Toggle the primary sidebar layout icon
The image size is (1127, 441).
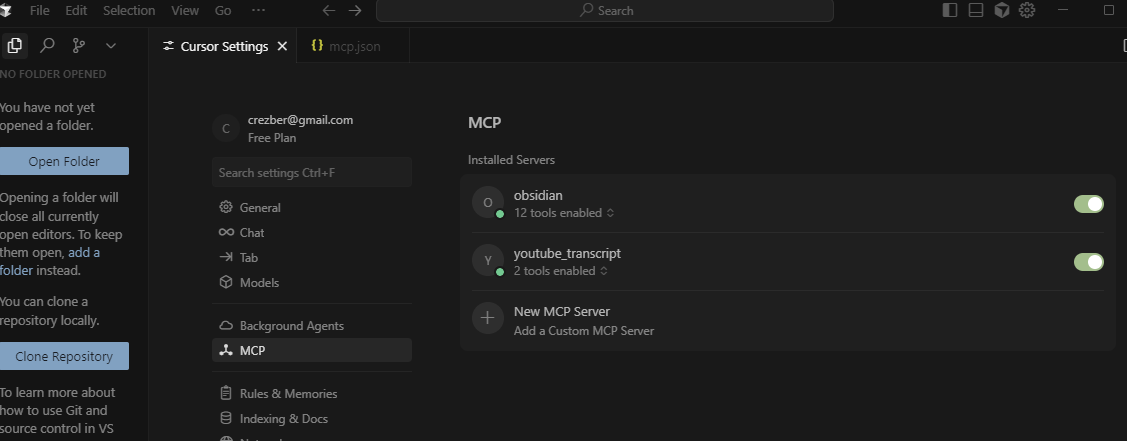click(x=949, y=10)
